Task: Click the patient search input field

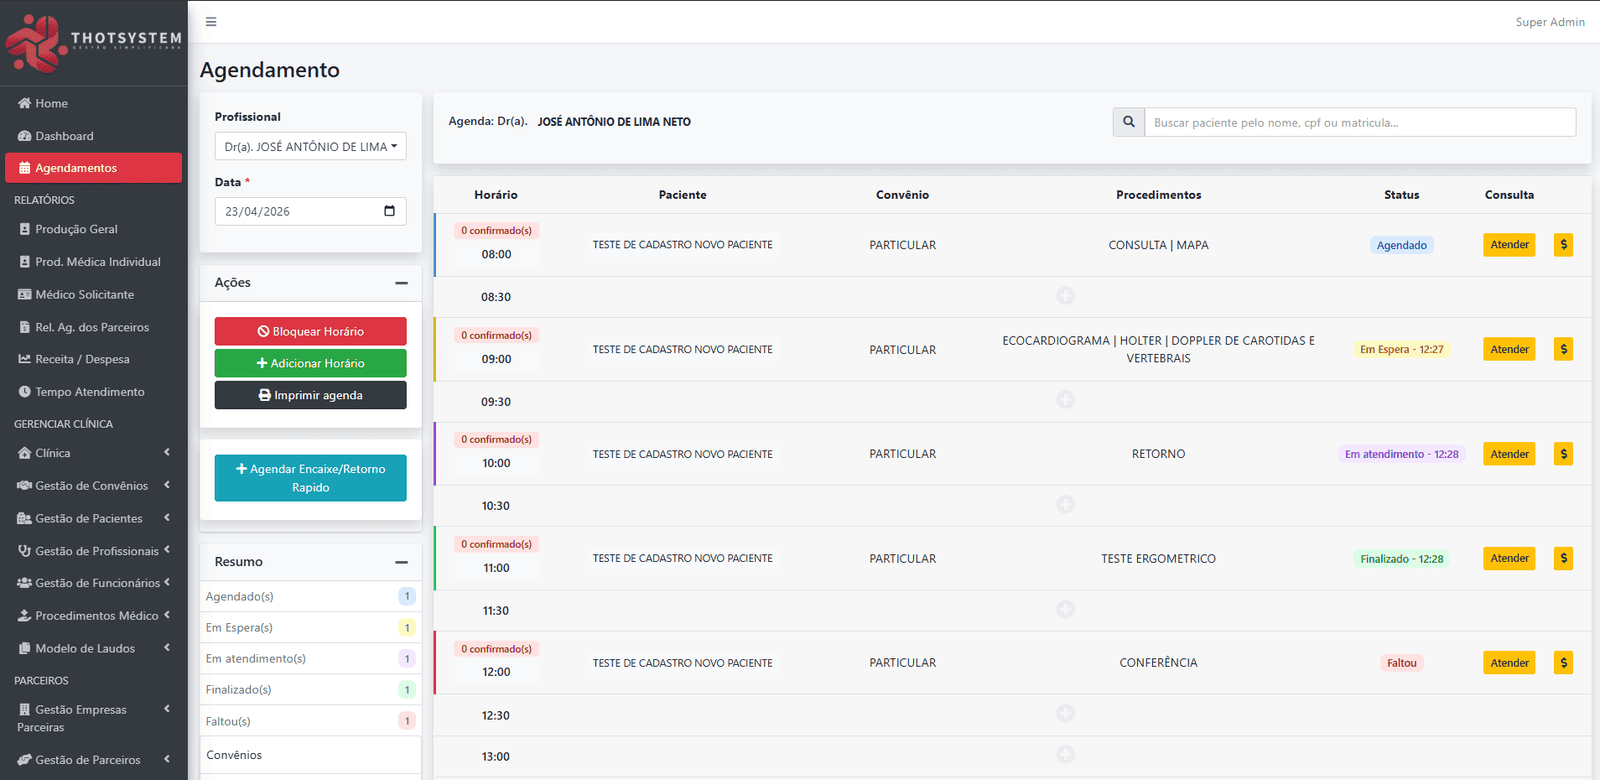Action: point(1359,122)
